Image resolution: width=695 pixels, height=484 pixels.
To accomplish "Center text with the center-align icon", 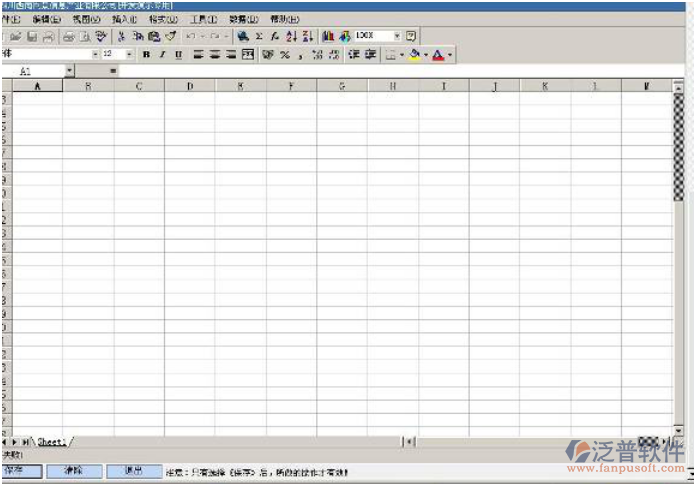I will click(x=215, y=55).
